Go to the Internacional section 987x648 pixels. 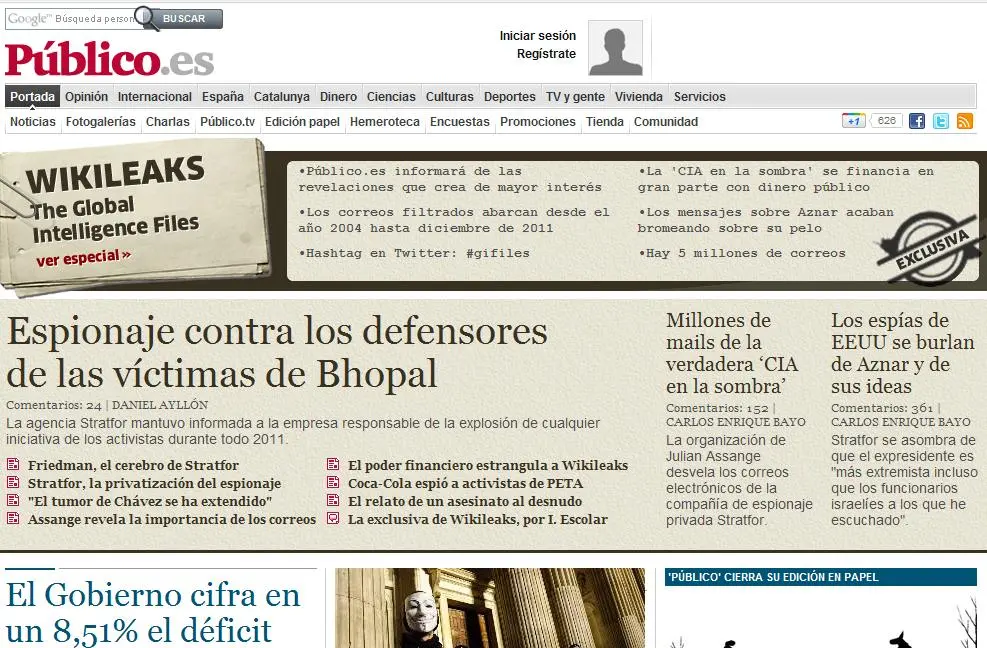click(154, 96)
